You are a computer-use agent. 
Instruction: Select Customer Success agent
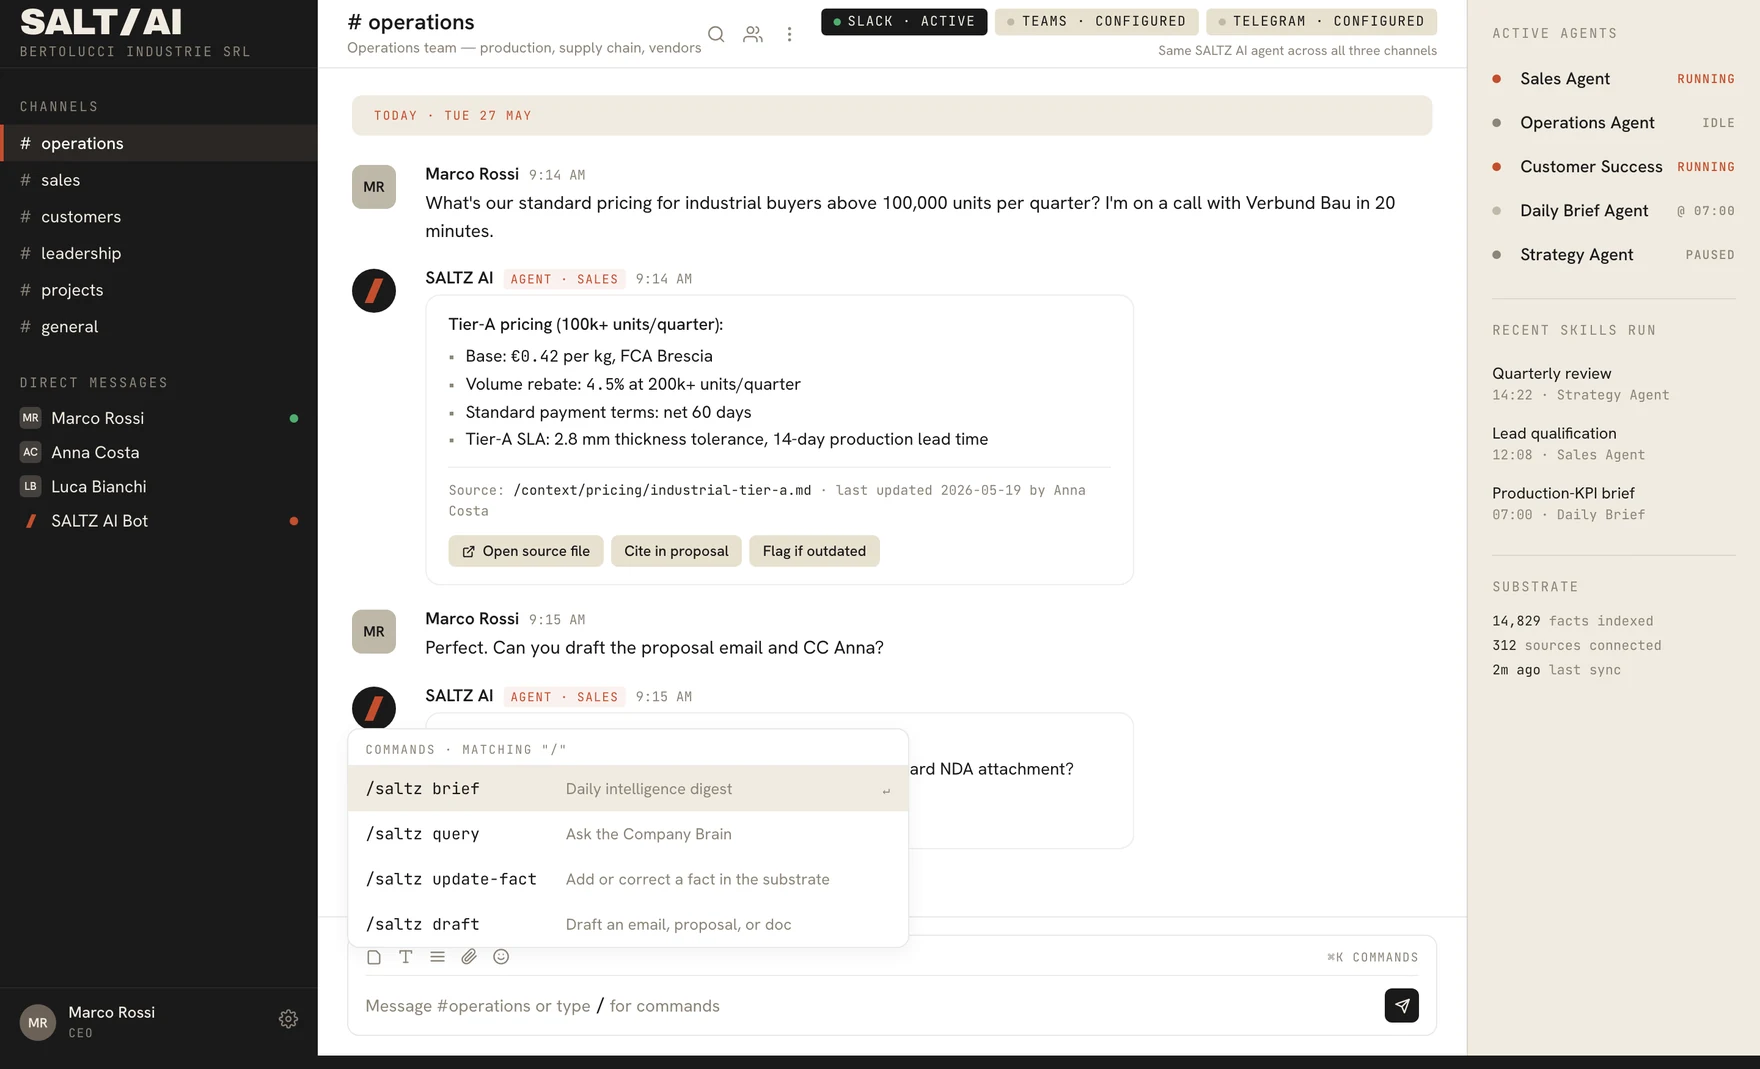click(x=1613, y=167)
